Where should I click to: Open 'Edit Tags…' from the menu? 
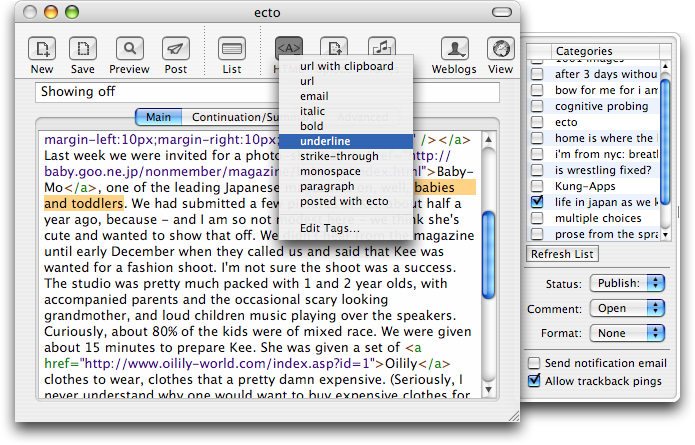(346, 228)
